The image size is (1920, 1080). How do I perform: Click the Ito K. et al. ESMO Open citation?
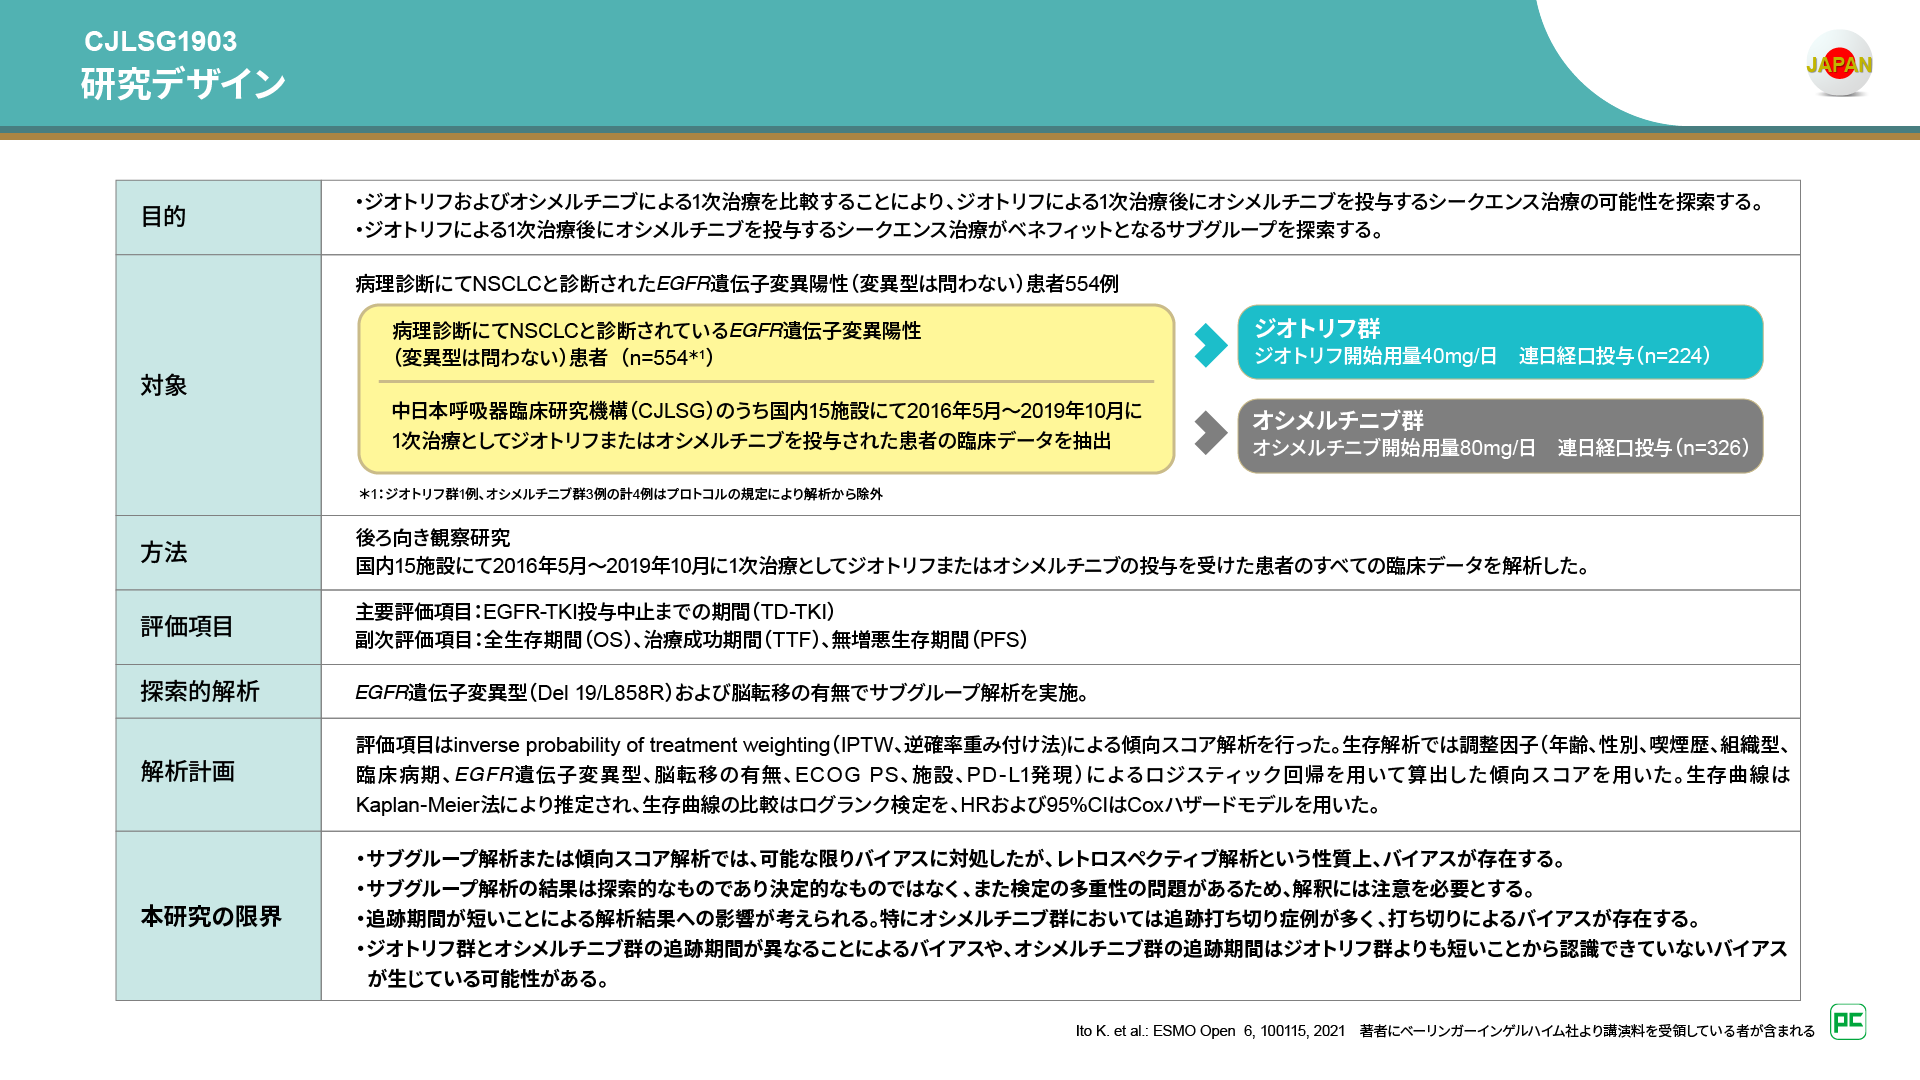tap(1210, 1031)
